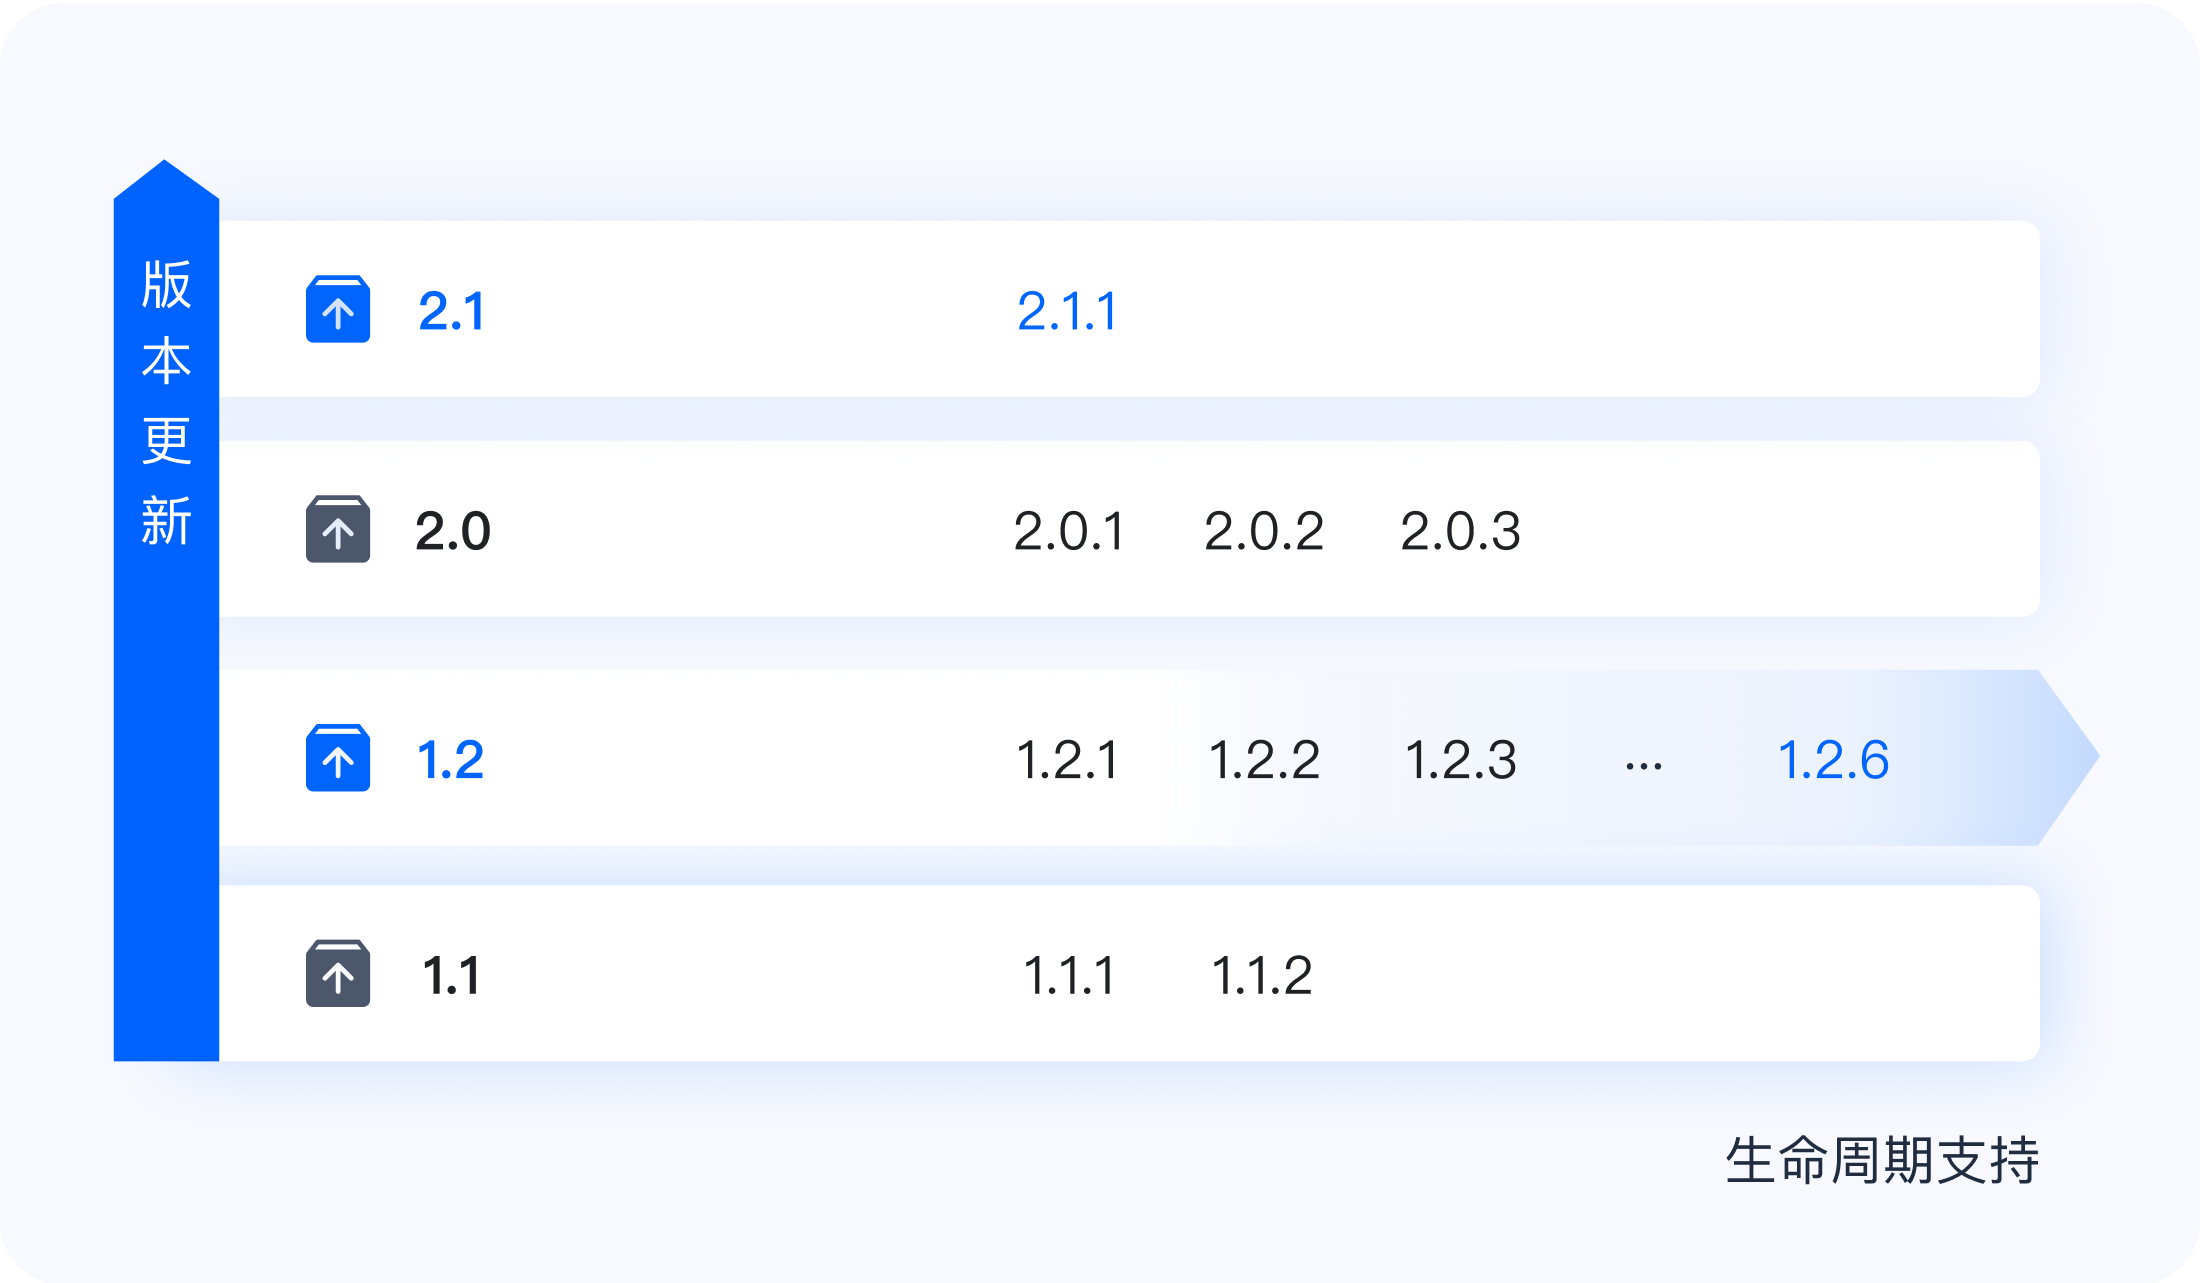The width and height of the screenshot is (2200, 1283).
Task: Select highlighted patch version 1.2.6
Action: pos(1833,760)
